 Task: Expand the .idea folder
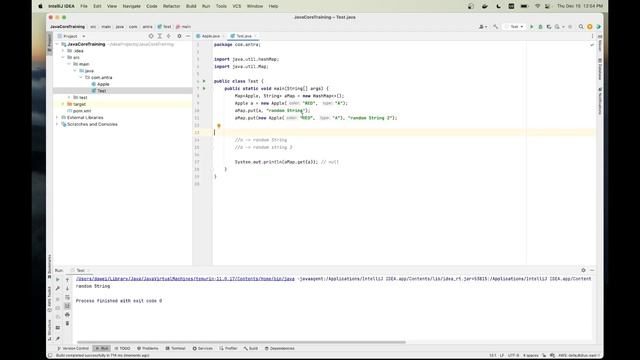(x=63, y=51)
